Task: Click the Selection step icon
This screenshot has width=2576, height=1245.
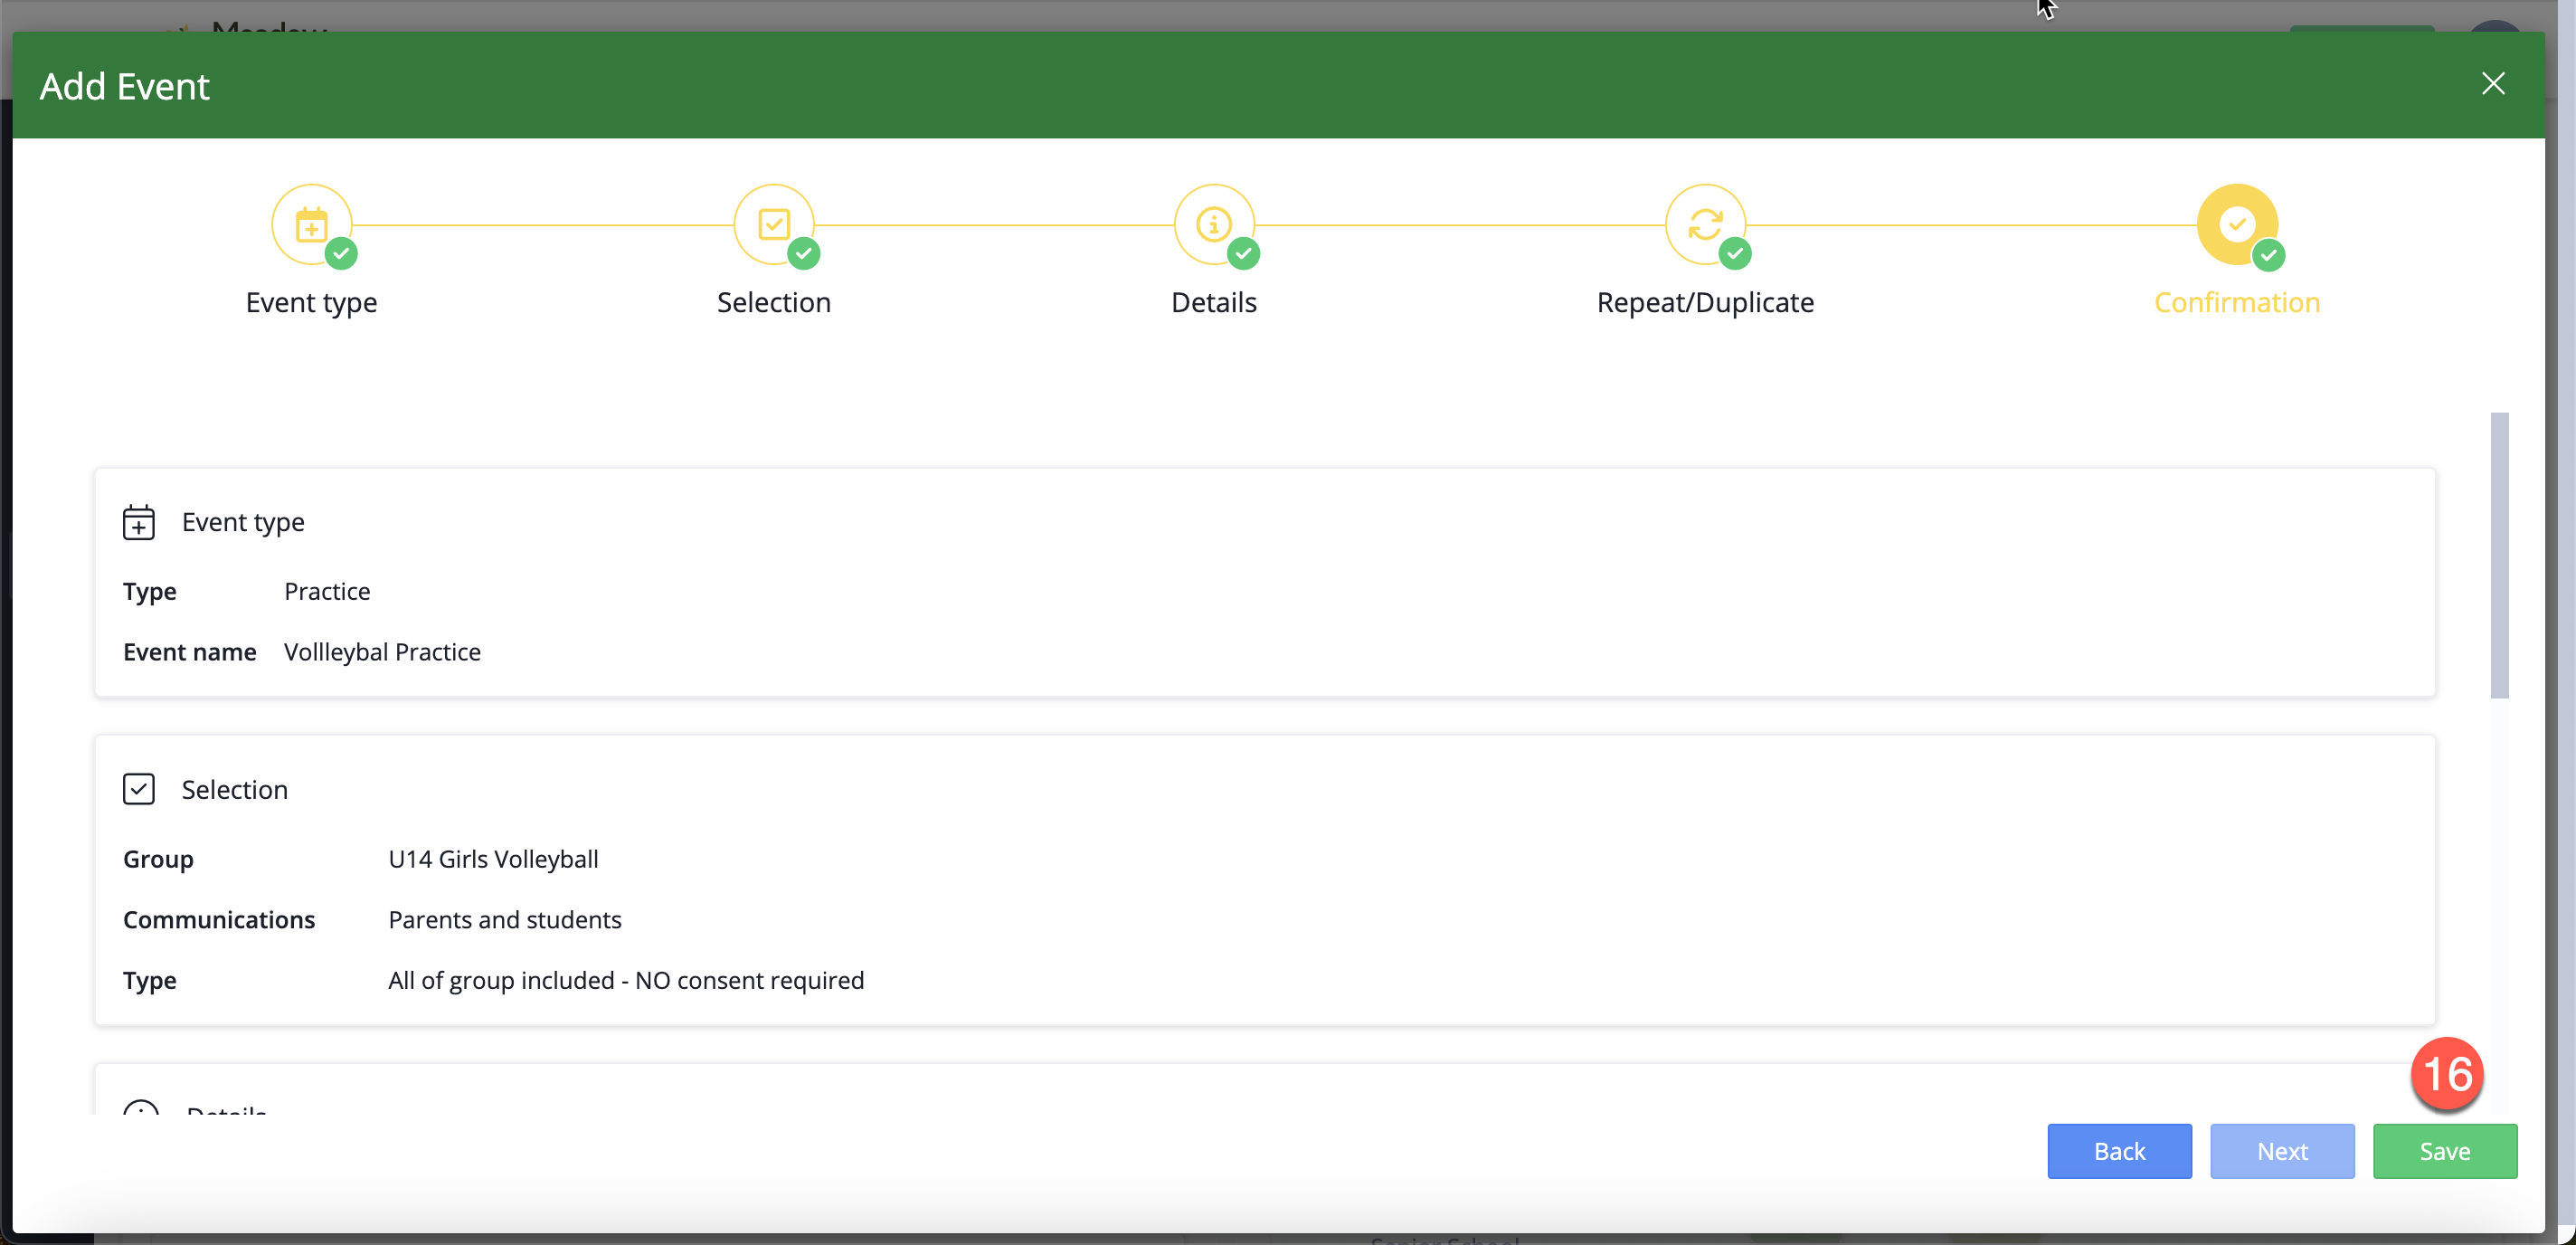Action: pos(774,225)
